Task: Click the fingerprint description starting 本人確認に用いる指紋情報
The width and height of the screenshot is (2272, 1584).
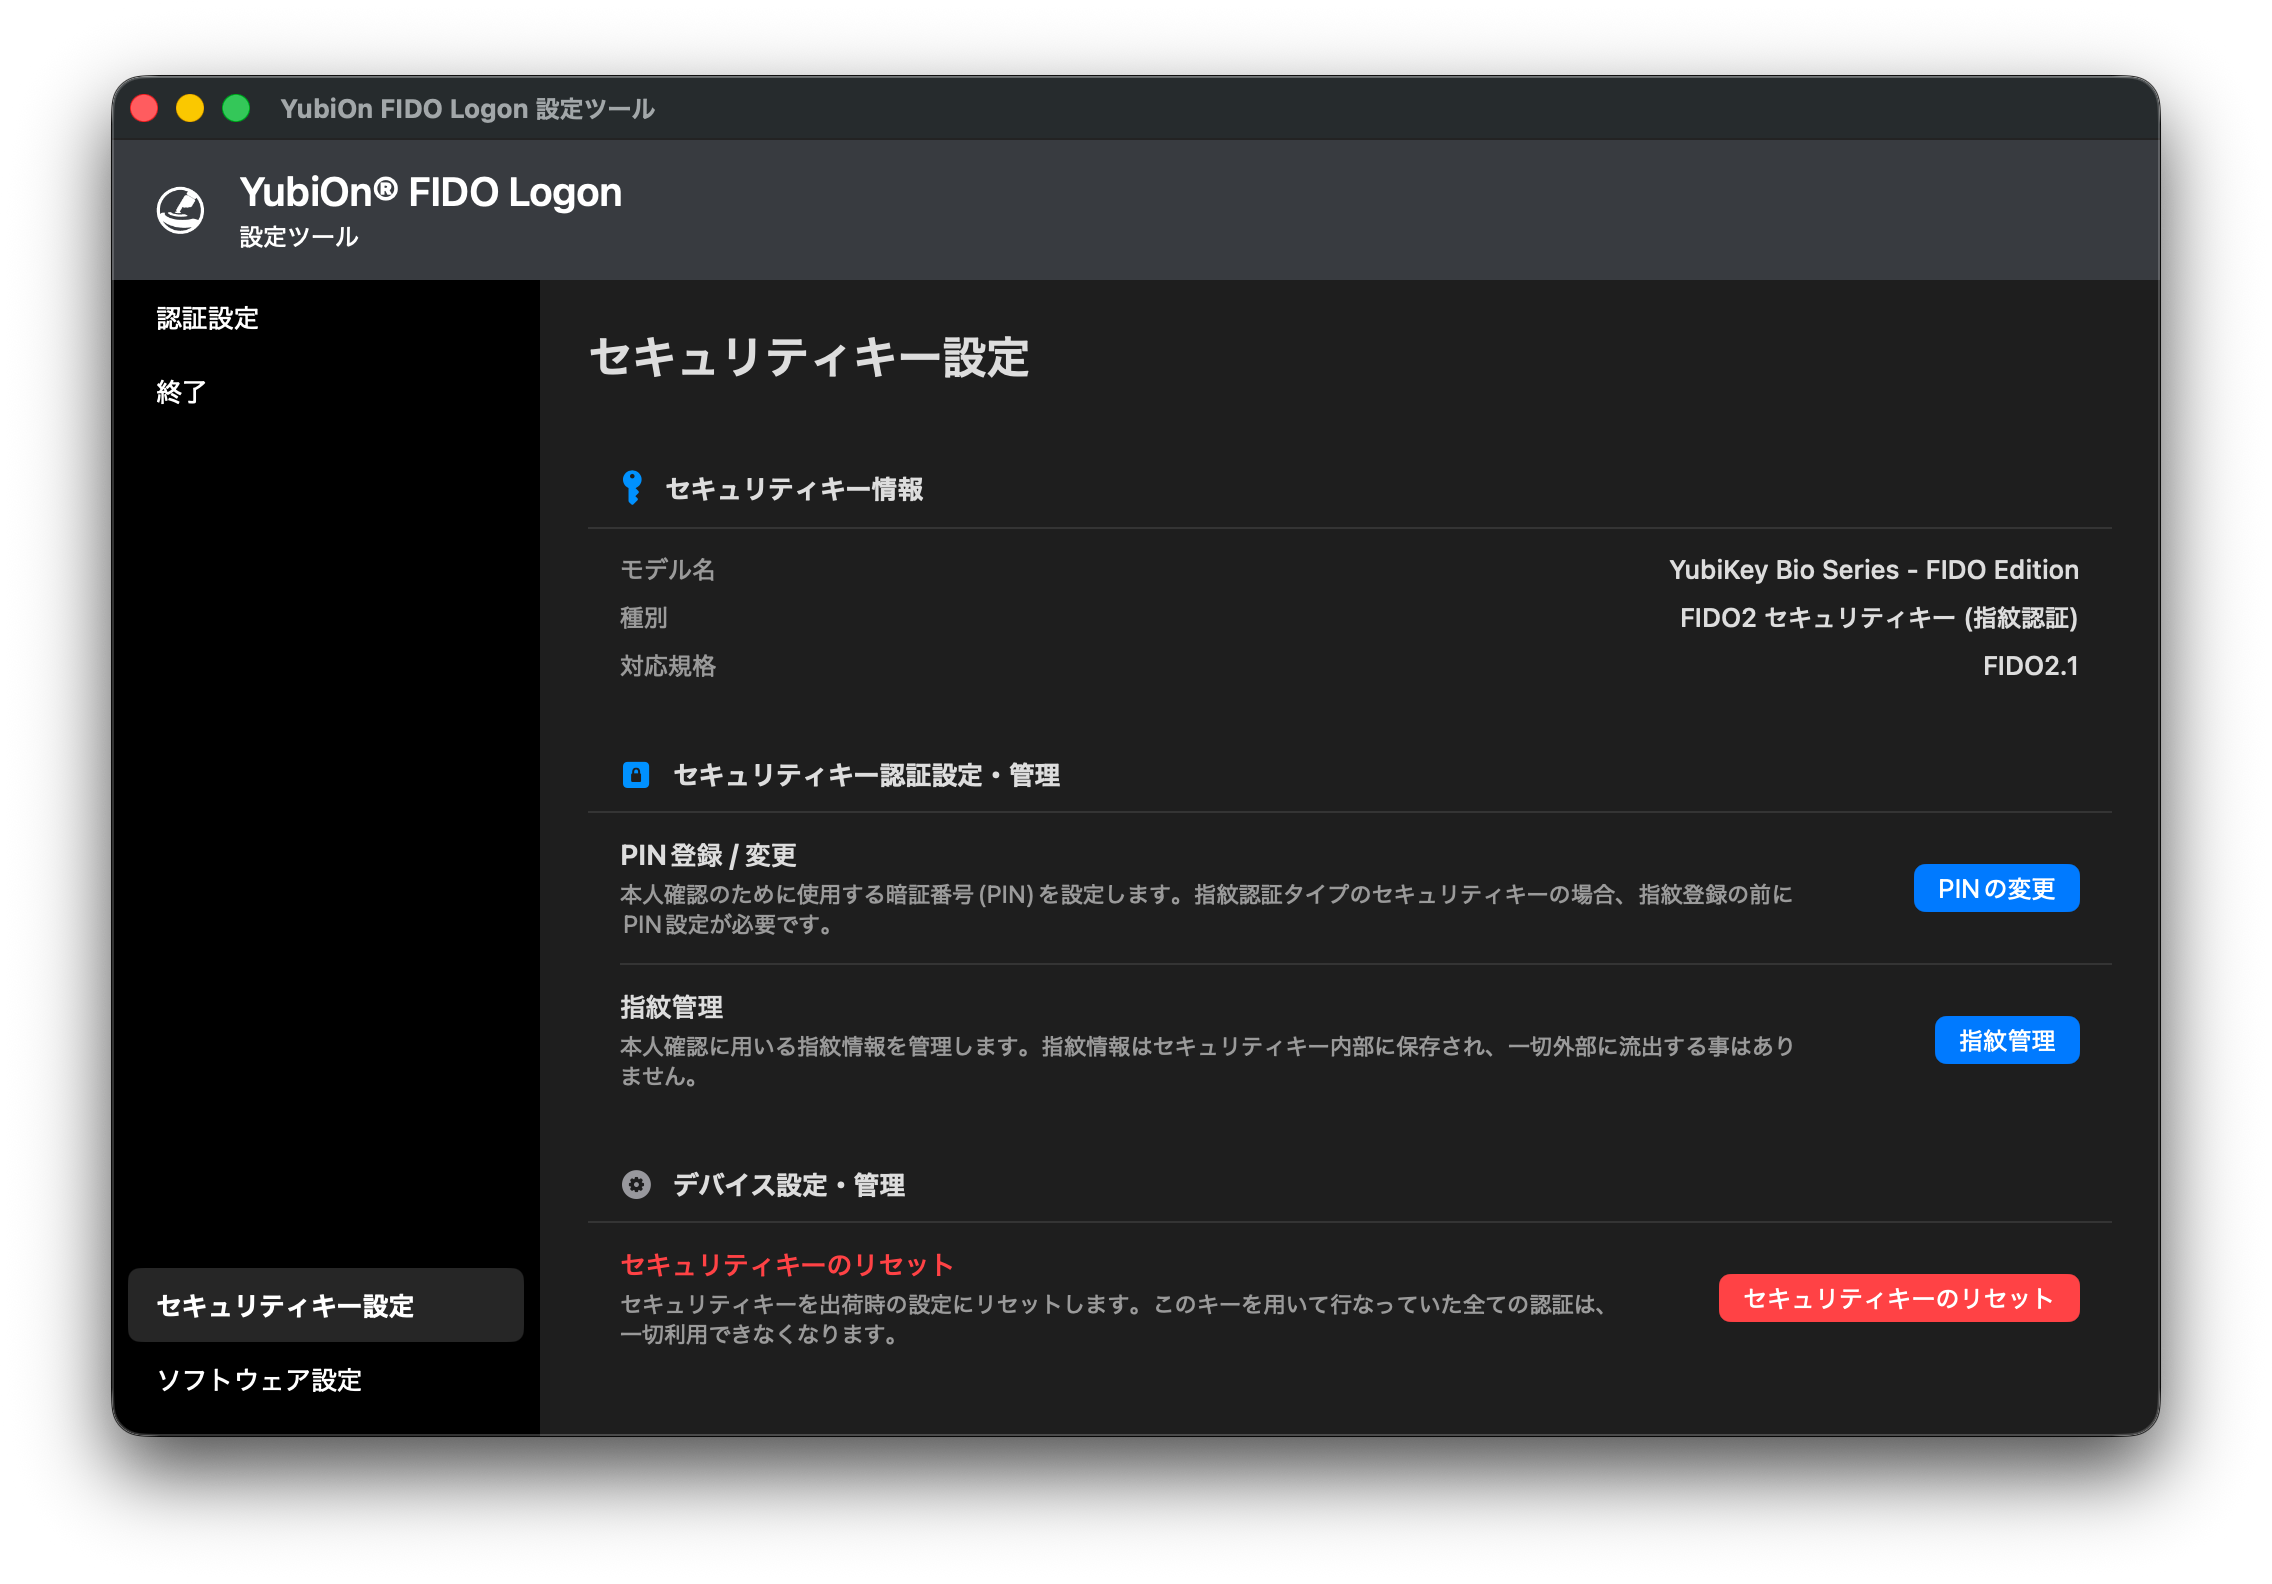Action: (x=1207, y=1061)
